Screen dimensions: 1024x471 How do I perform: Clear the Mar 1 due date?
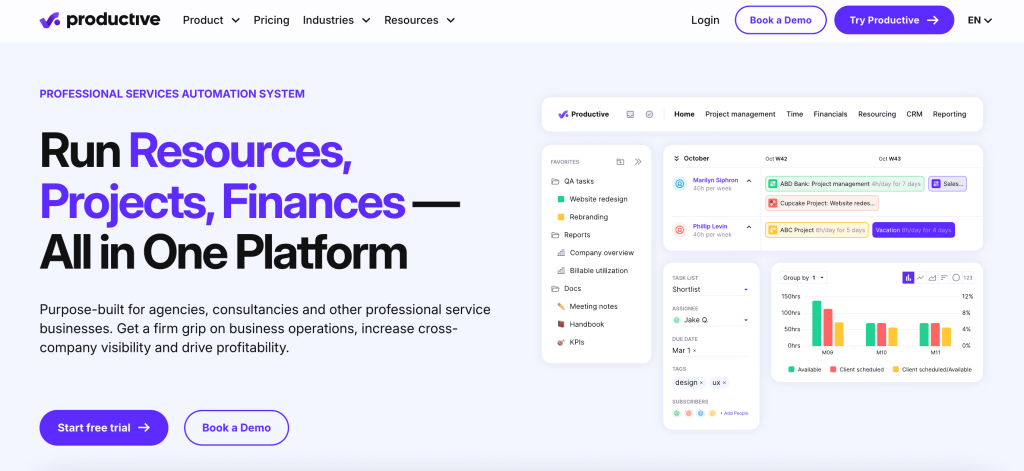point(694,351)
